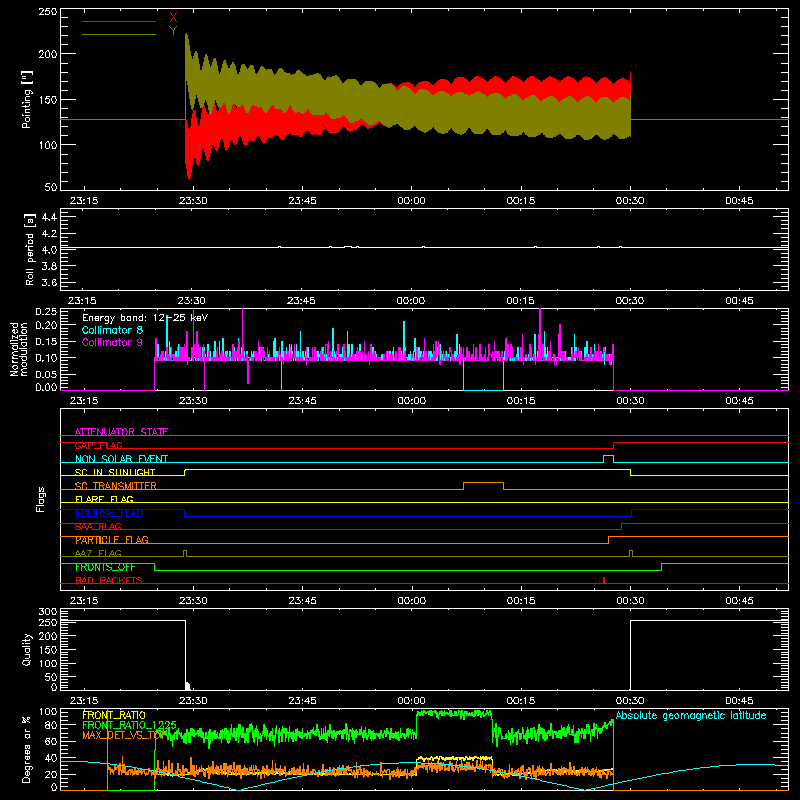Click 00:00 time label under Pointing panel

tap(411, 201)
